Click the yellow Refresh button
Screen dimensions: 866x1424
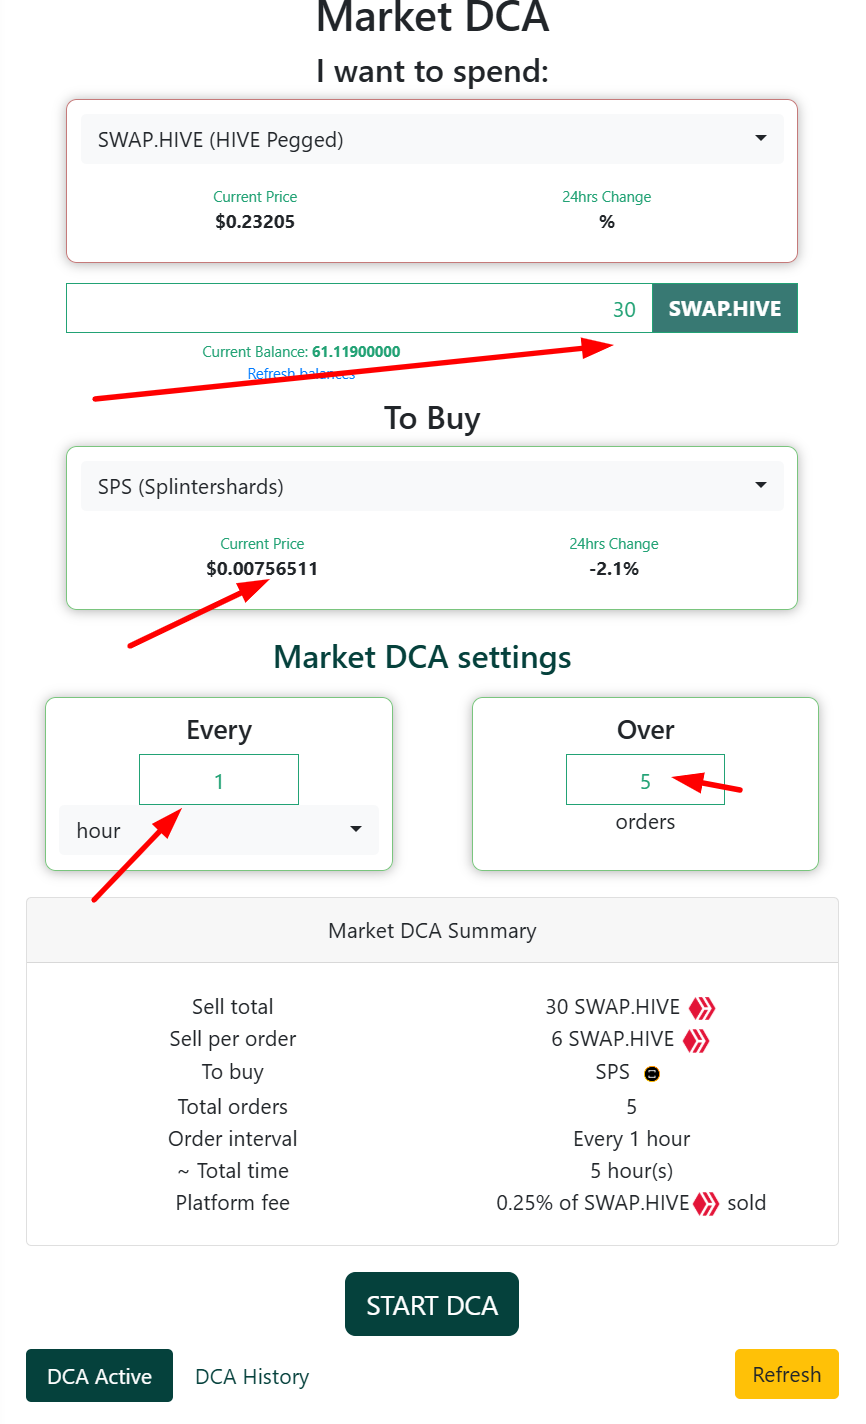point(787,1374)
